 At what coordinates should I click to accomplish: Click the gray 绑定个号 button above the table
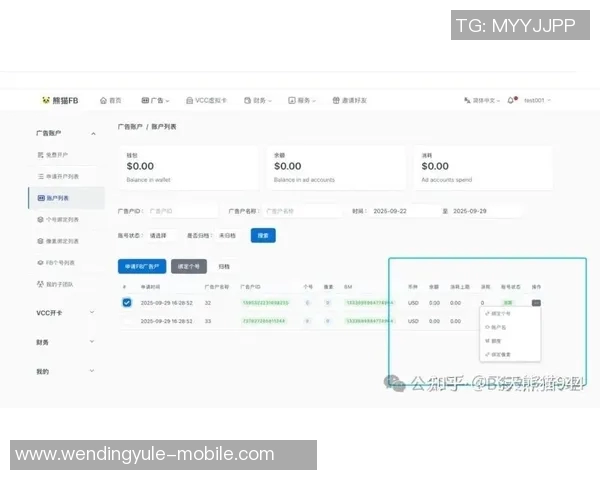(x=189, y=266)
